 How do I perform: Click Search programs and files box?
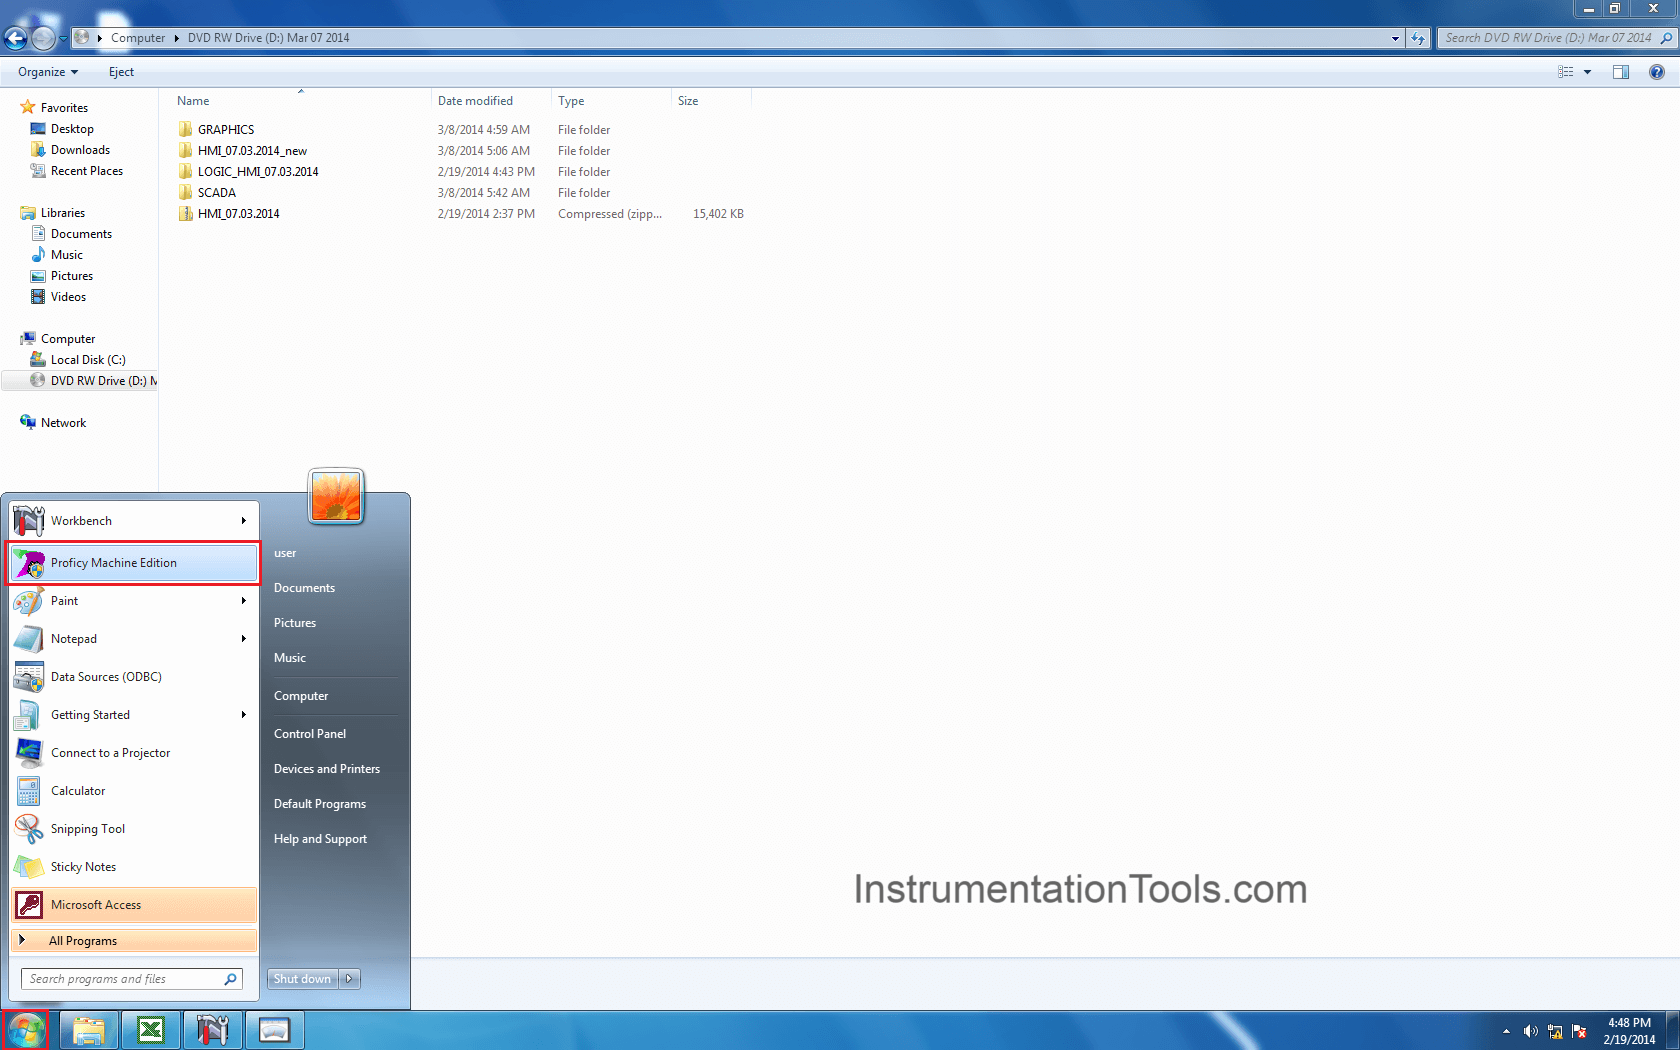[x=131, y=979]
